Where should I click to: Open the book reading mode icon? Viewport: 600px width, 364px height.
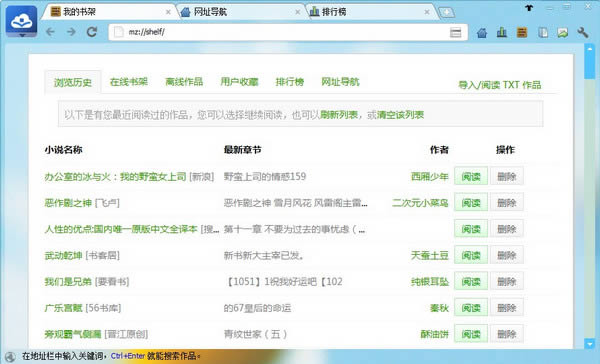click(542, 33)
